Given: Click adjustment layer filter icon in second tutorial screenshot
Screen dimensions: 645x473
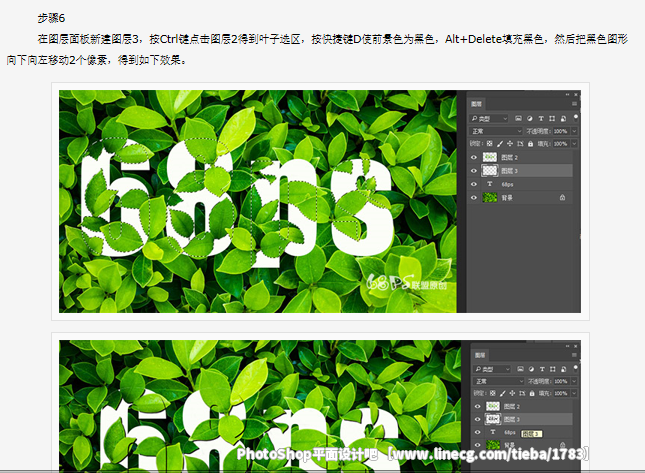Looking at the screenshot, I should (x=531, y=369).
